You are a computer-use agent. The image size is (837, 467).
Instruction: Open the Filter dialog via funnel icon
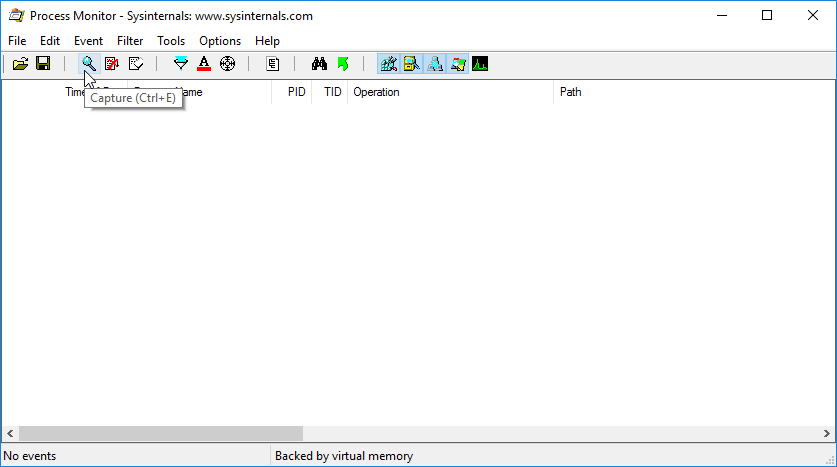coord(181,64)
